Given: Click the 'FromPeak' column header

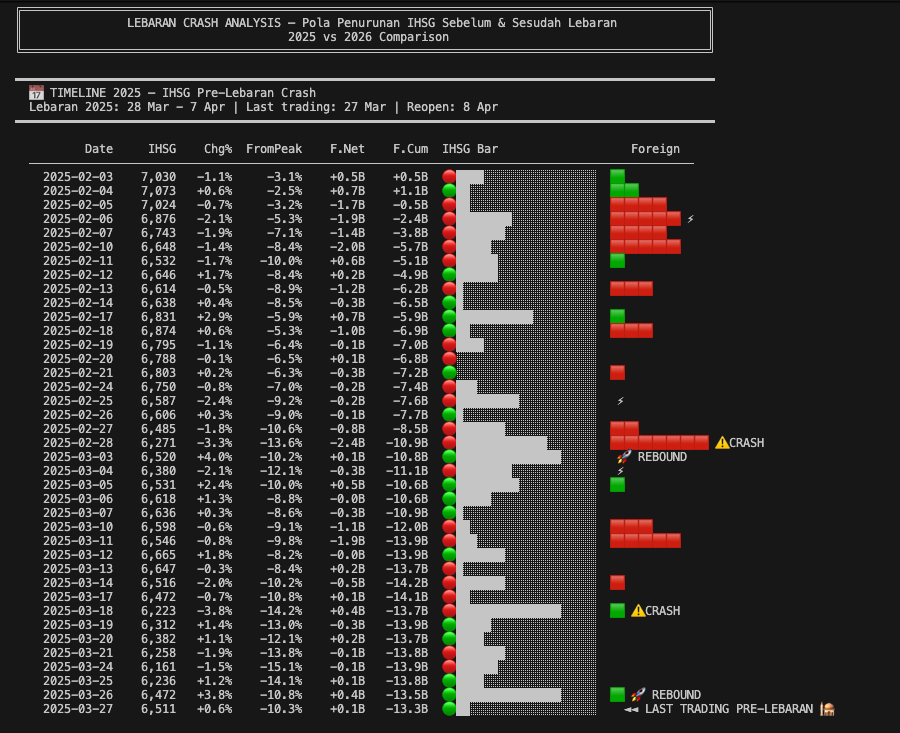Looking at the screenshot, I should 274,149.
